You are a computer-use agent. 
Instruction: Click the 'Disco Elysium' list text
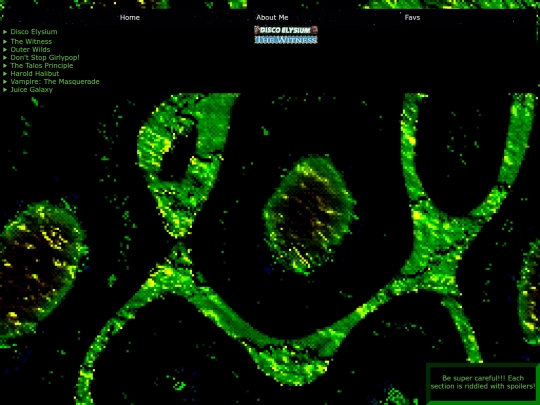pos(34,32)
